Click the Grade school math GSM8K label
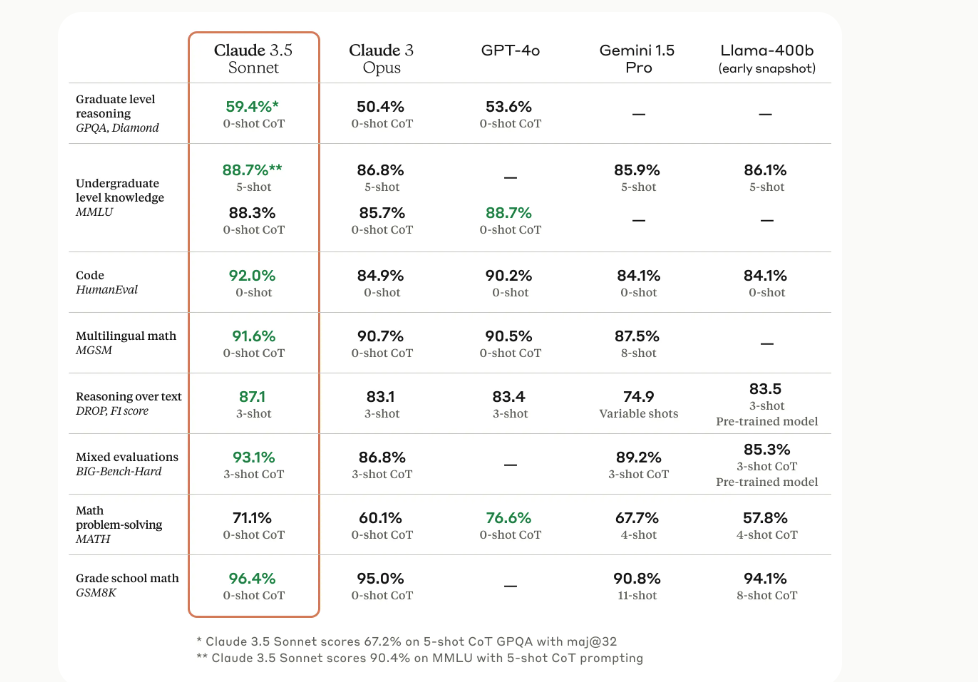The image size is (978, 682). pyautogui.click(x=127, y=585)
